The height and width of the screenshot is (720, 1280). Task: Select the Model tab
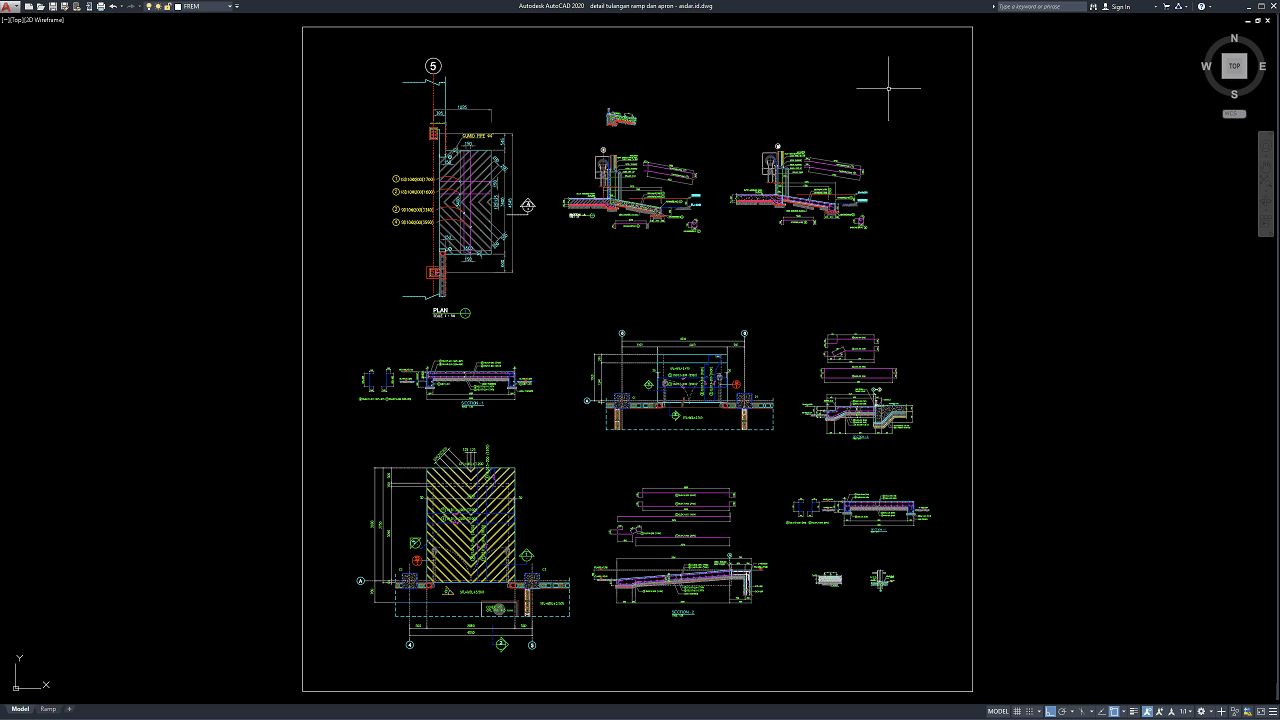20,709
